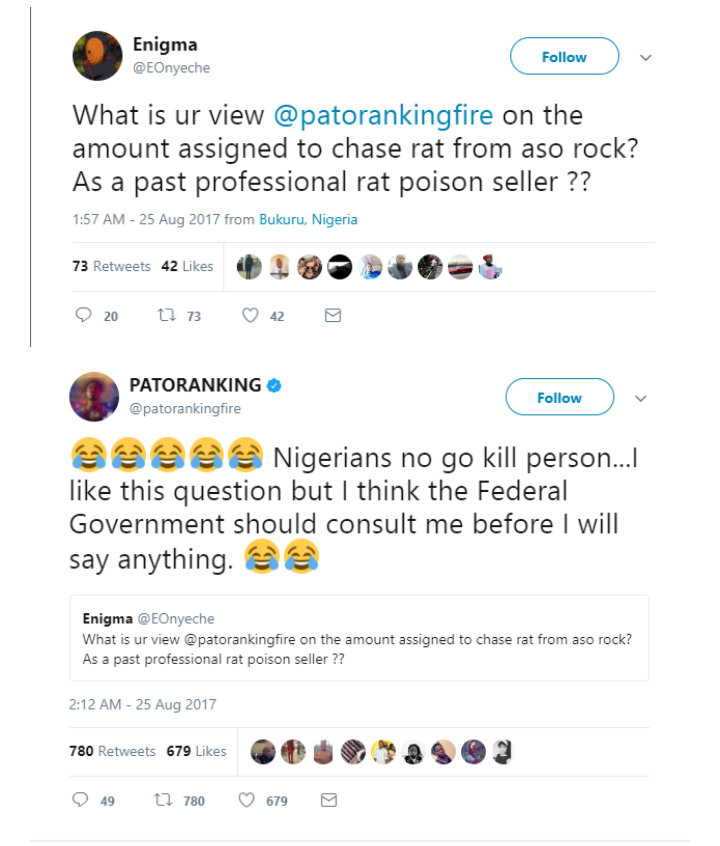Follow the PATORANKING account
Viewport: 720px width, 846px height.
pos(559,397)
